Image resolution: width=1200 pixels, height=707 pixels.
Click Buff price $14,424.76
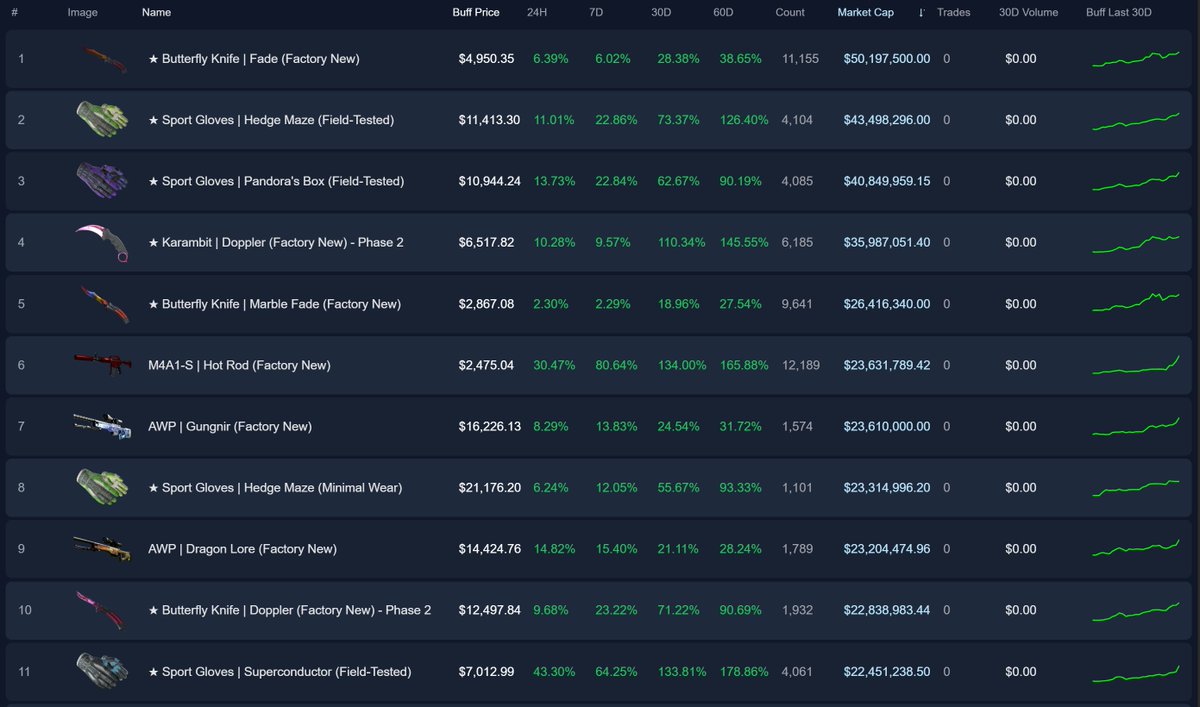(x=489, y=548)
